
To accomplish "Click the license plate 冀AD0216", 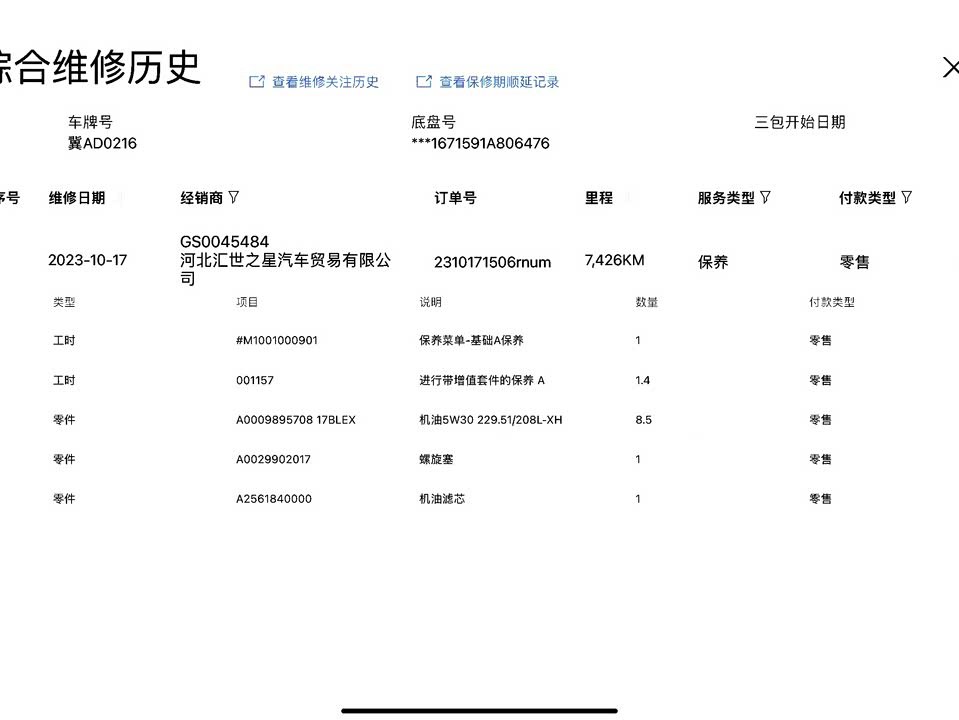I will [102, 143].
